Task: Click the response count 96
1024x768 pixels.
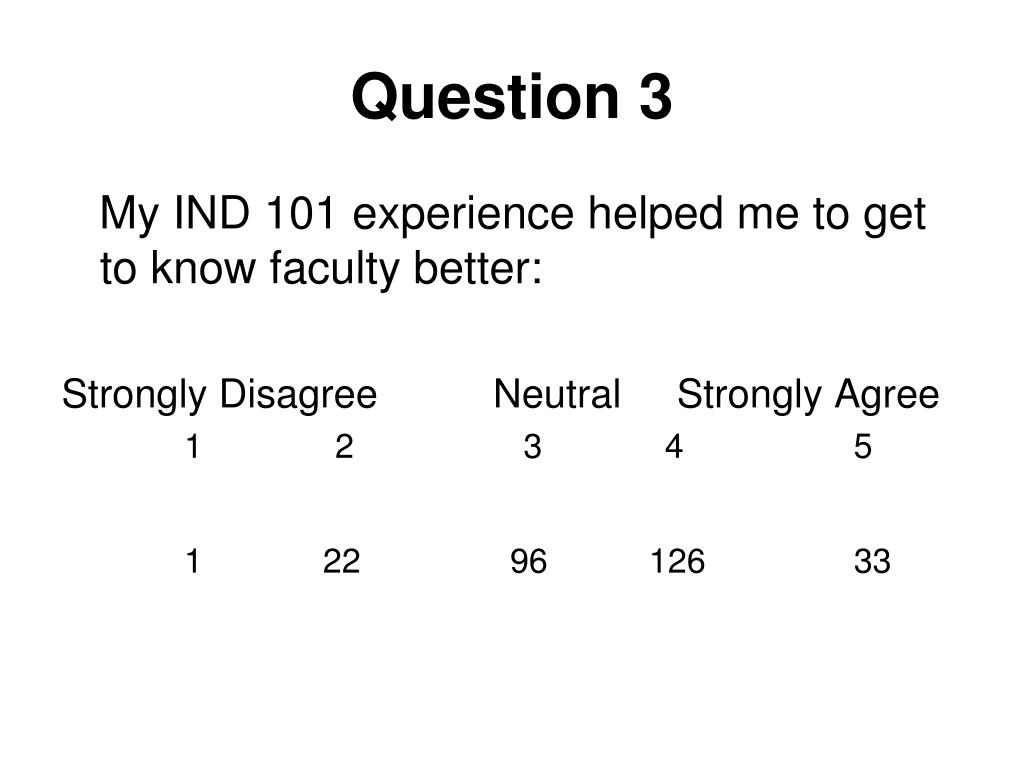Action: point(528,561)
